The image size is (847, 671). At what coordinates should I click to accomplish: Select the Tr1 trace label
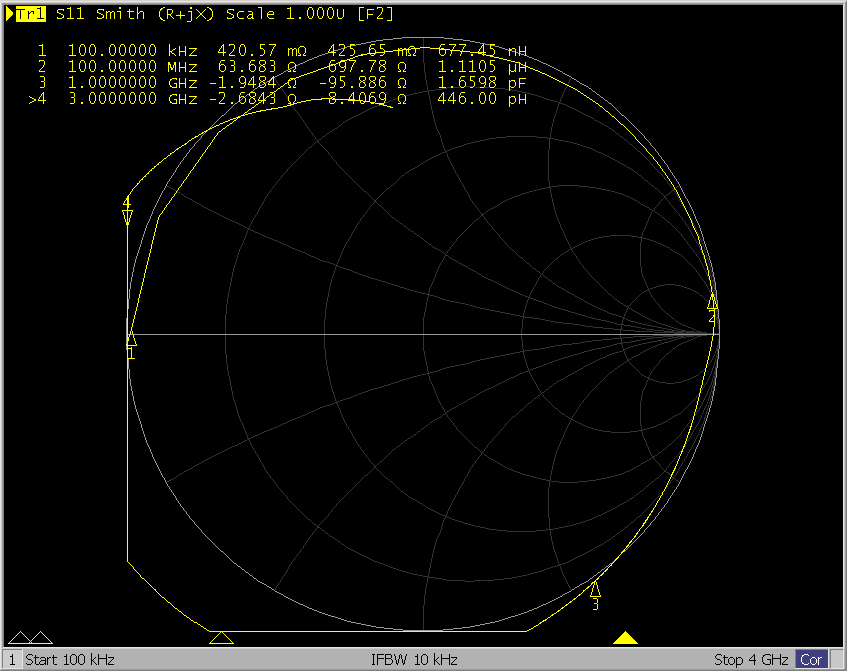coord(29,14)
